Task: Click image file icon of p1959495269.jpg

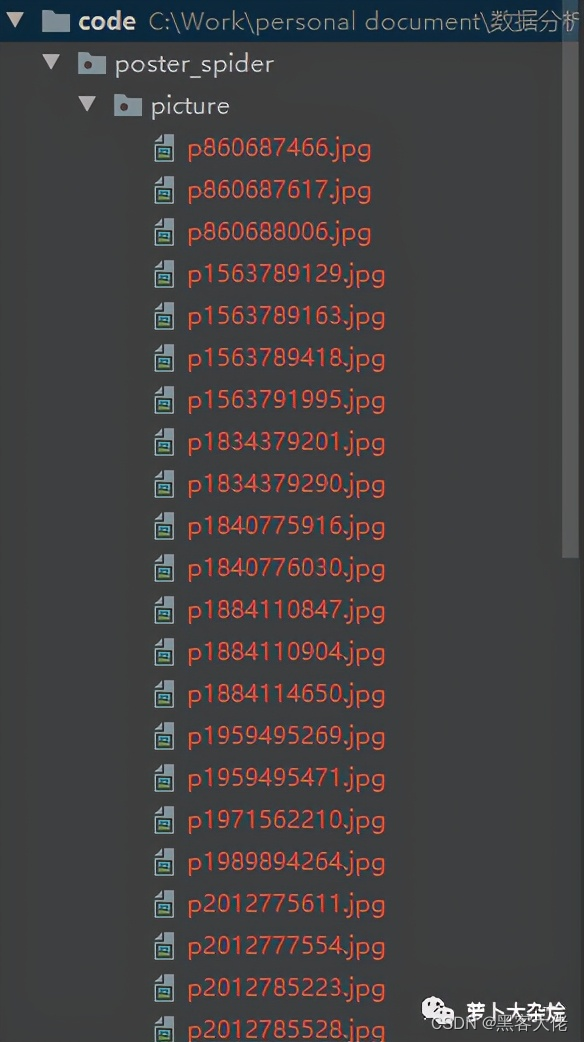Action: (164, 736)
